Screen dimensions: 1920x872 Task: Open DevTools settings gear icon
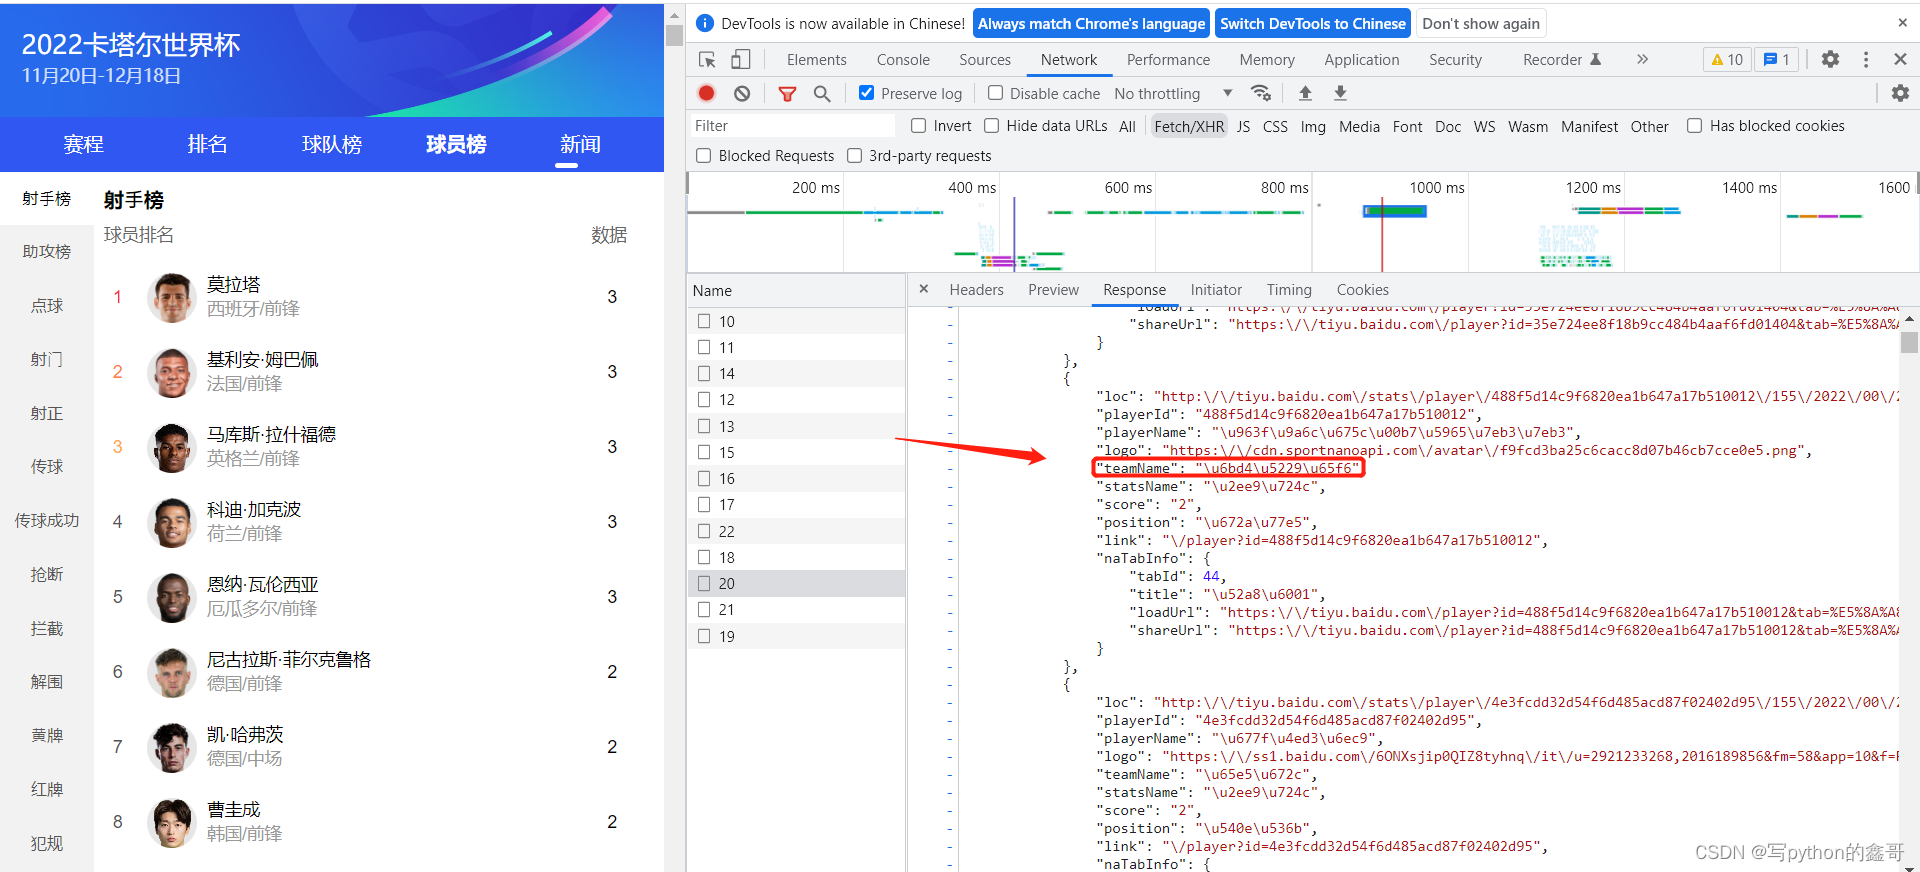(1830, 60)
